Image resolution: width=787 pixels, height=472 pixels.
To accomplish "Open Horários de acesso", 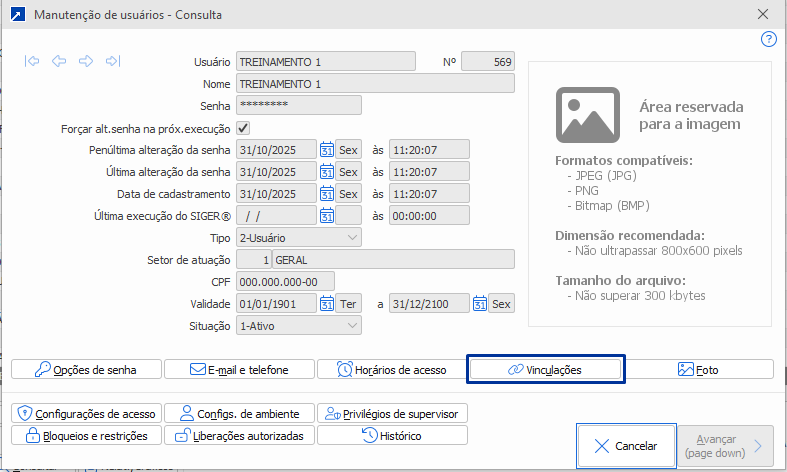I will [x=392, y=369].
